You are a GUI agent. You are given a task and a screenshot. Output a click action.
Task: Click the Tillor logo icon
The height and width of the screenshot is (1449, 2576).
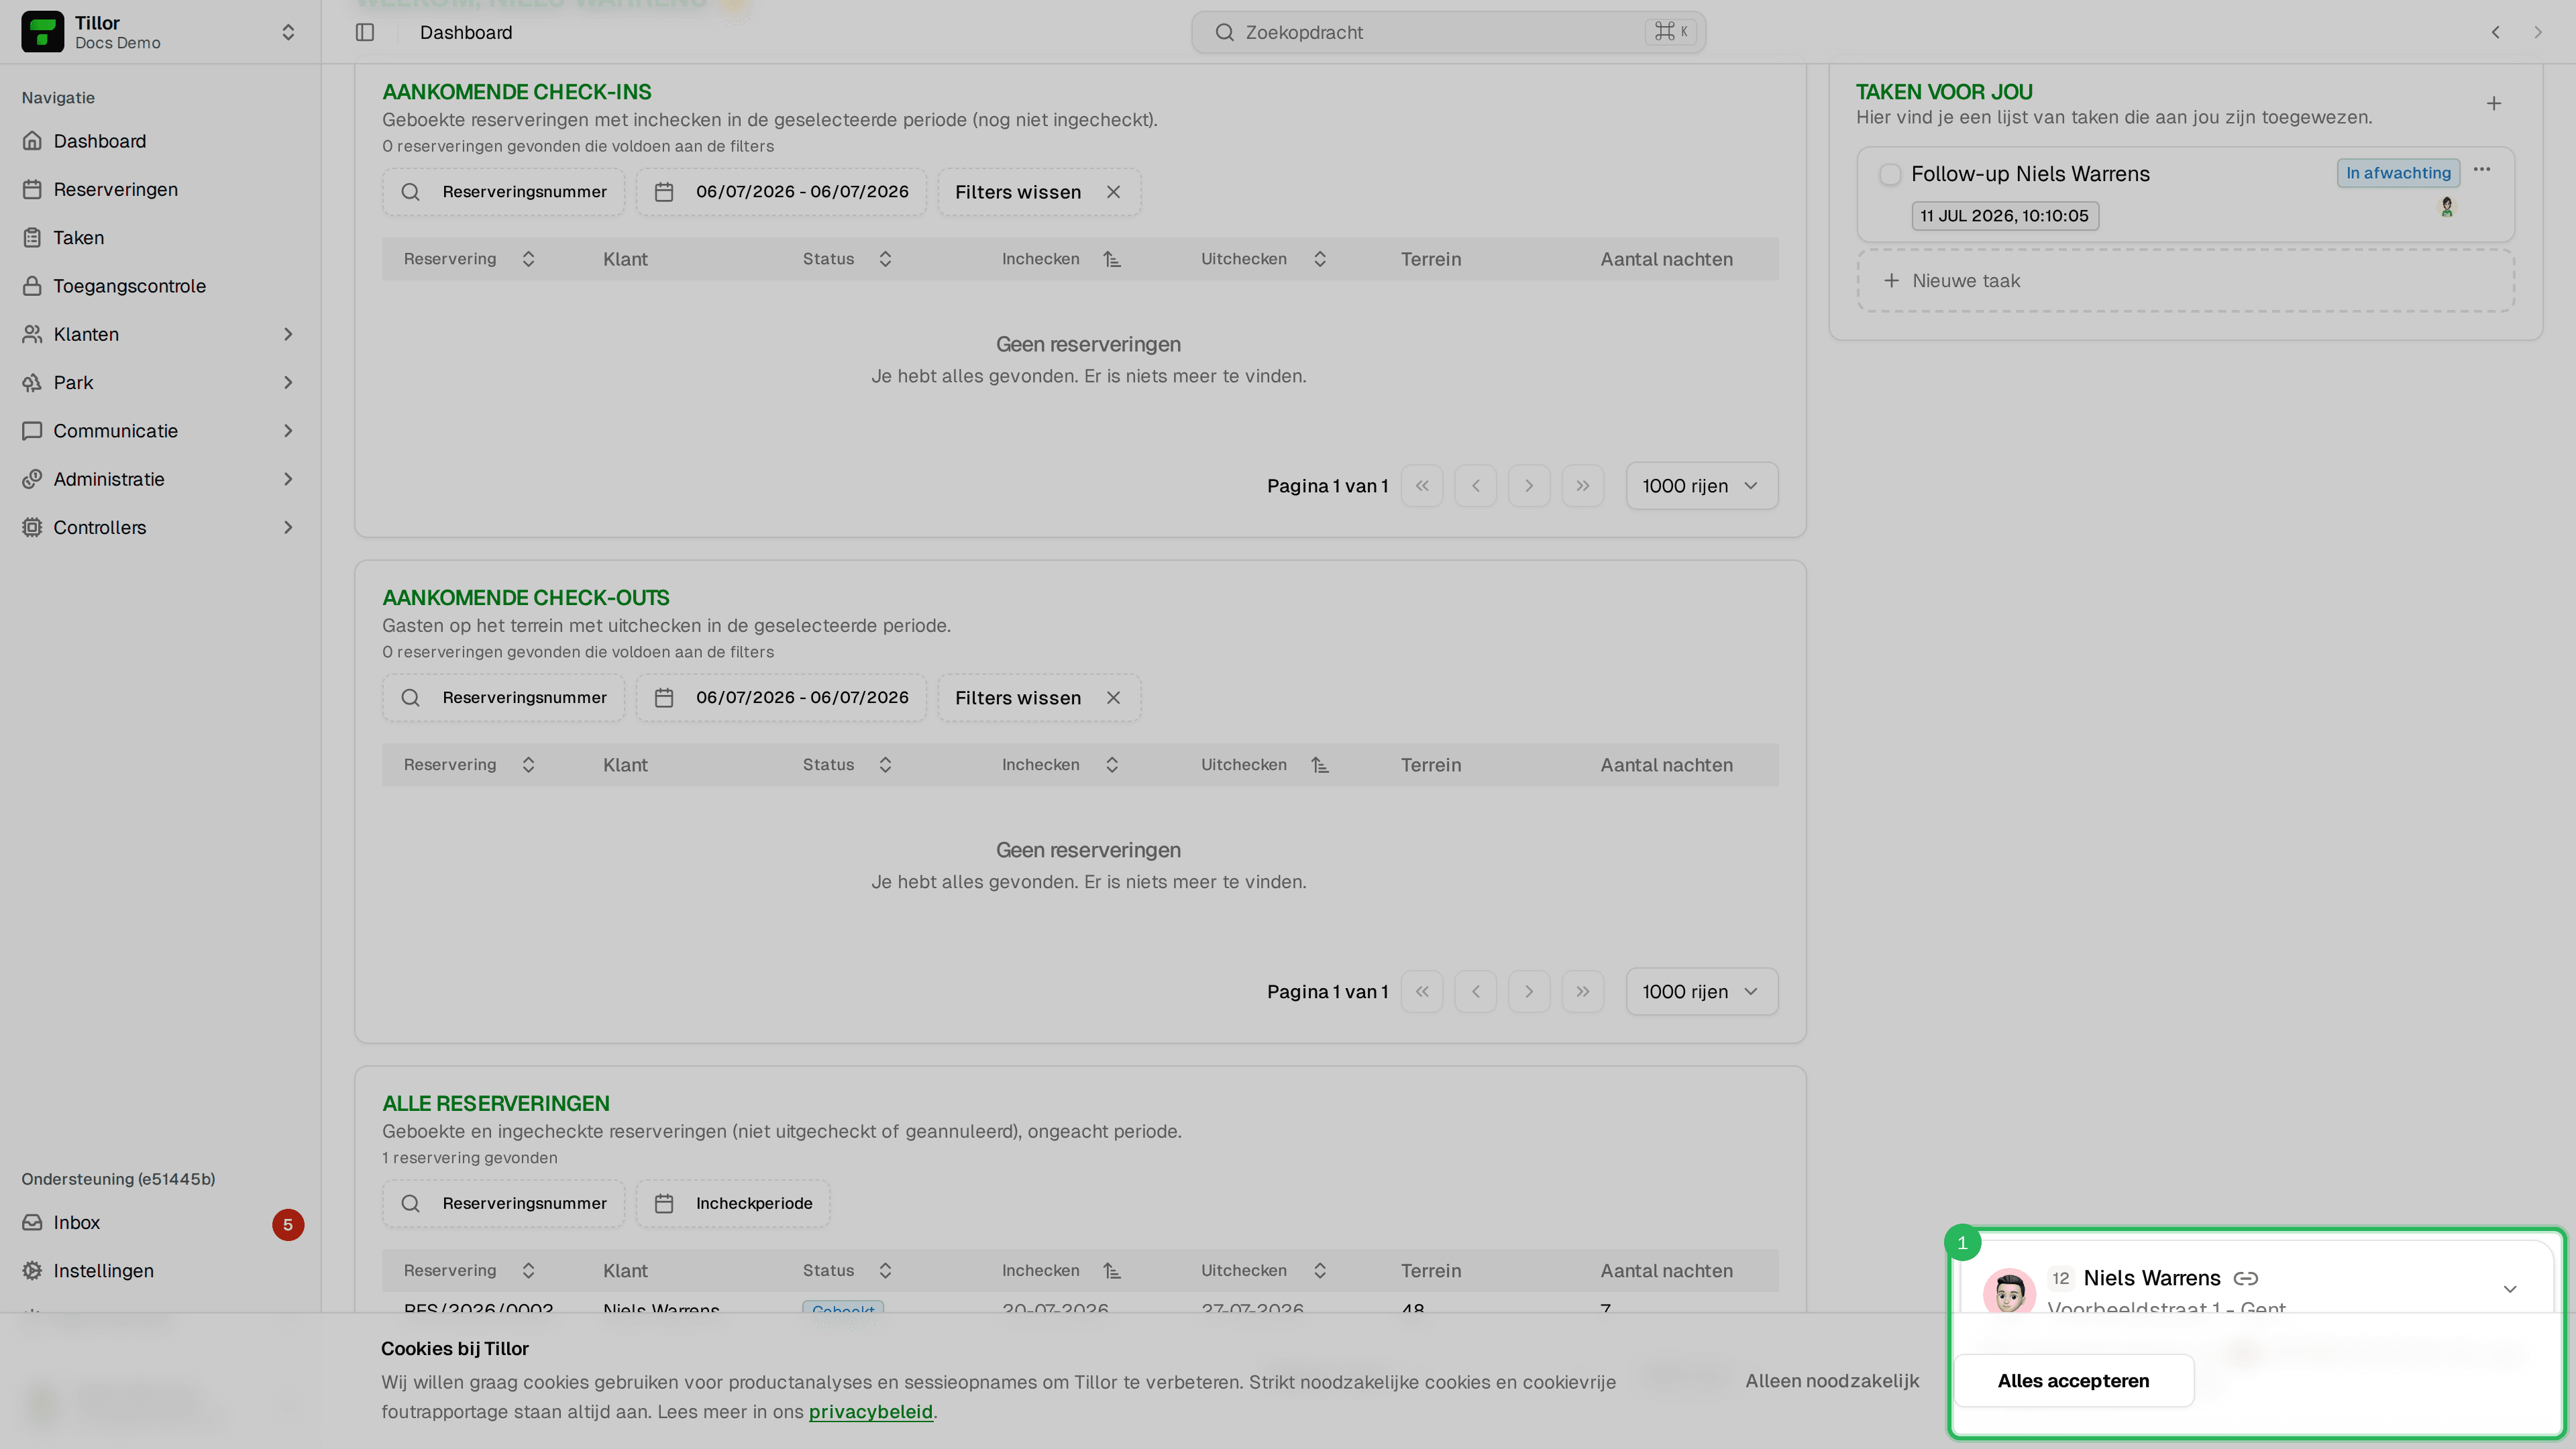(x=42, y=32)
